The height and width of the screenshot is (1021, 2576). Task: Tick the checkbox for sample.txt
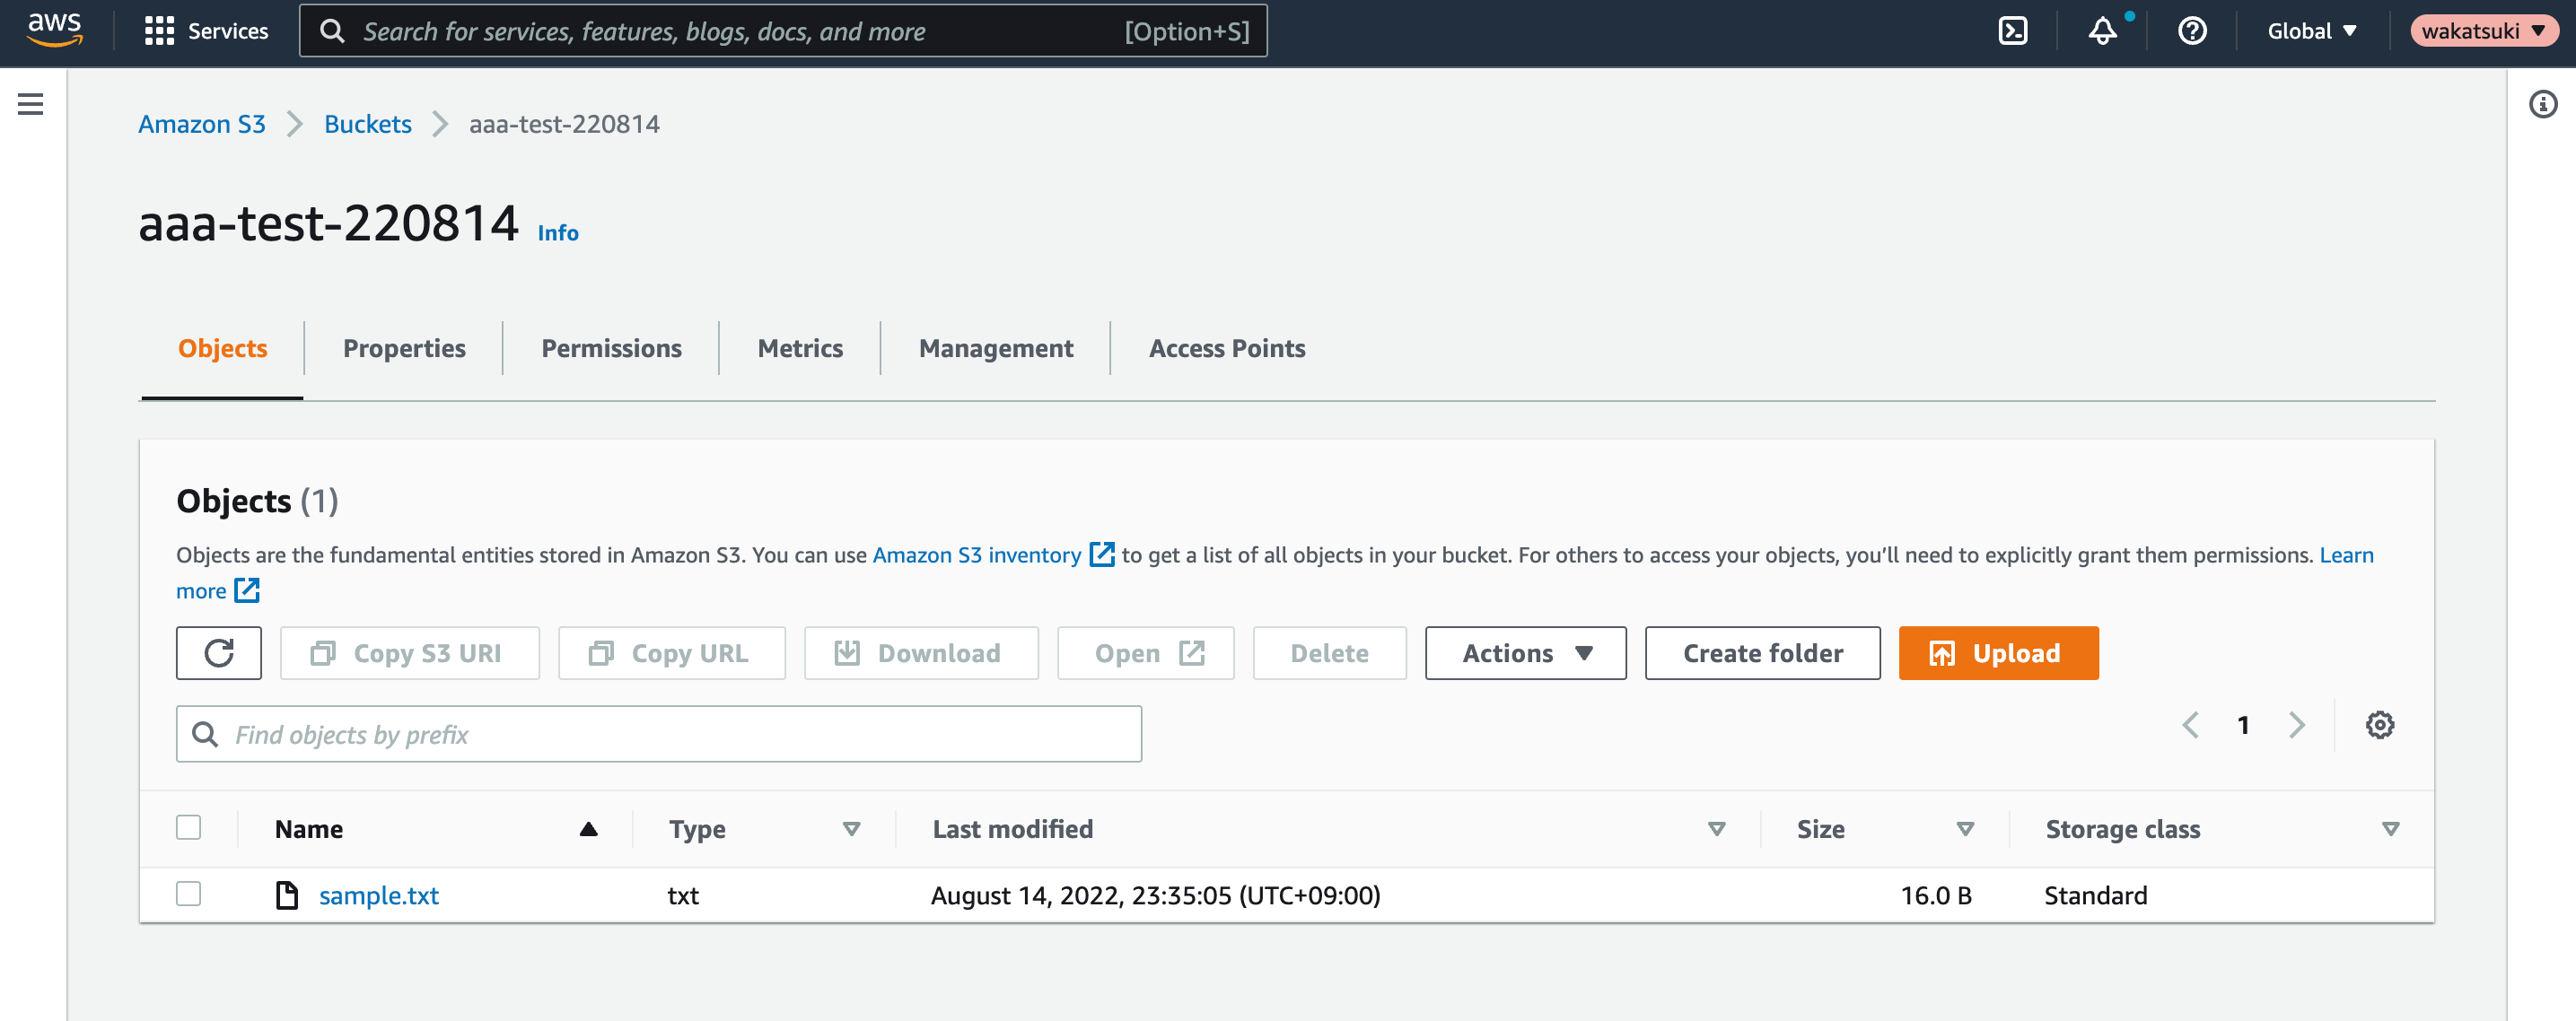click(189, 893)
